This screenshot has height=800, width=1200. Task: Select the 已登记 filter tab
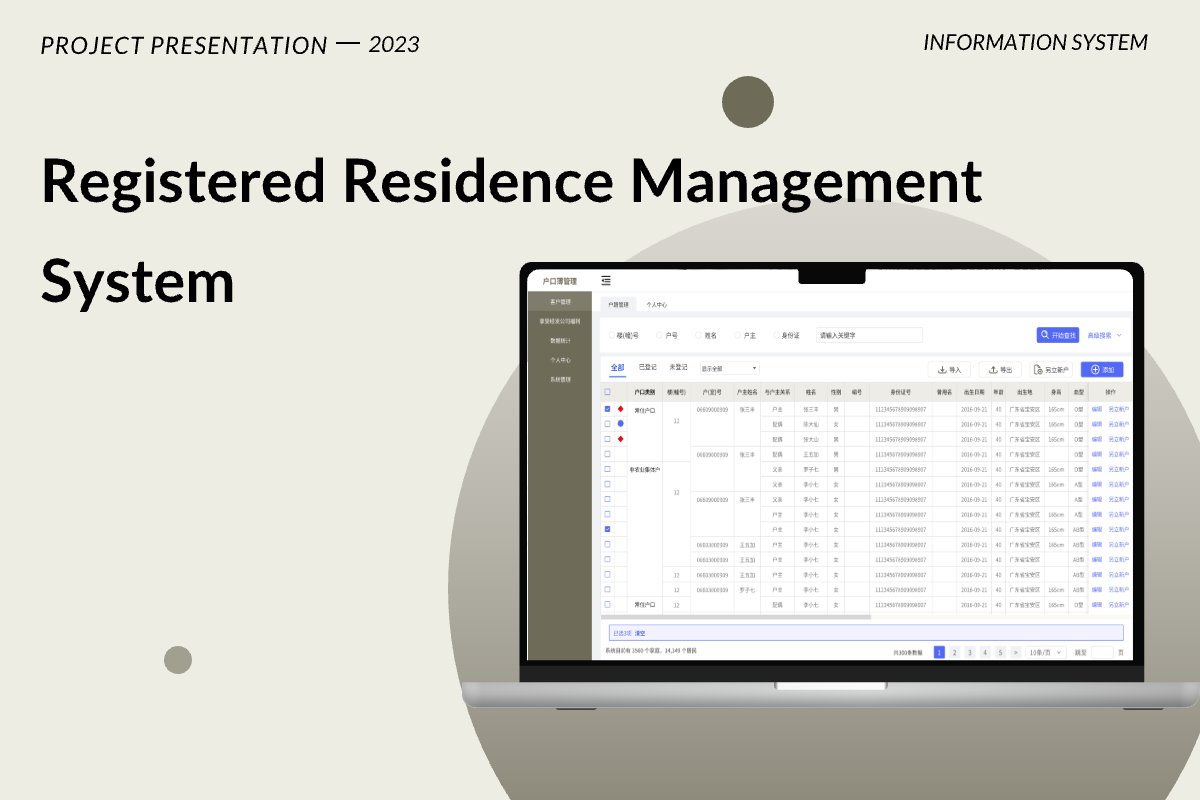[x=646, y=368]
